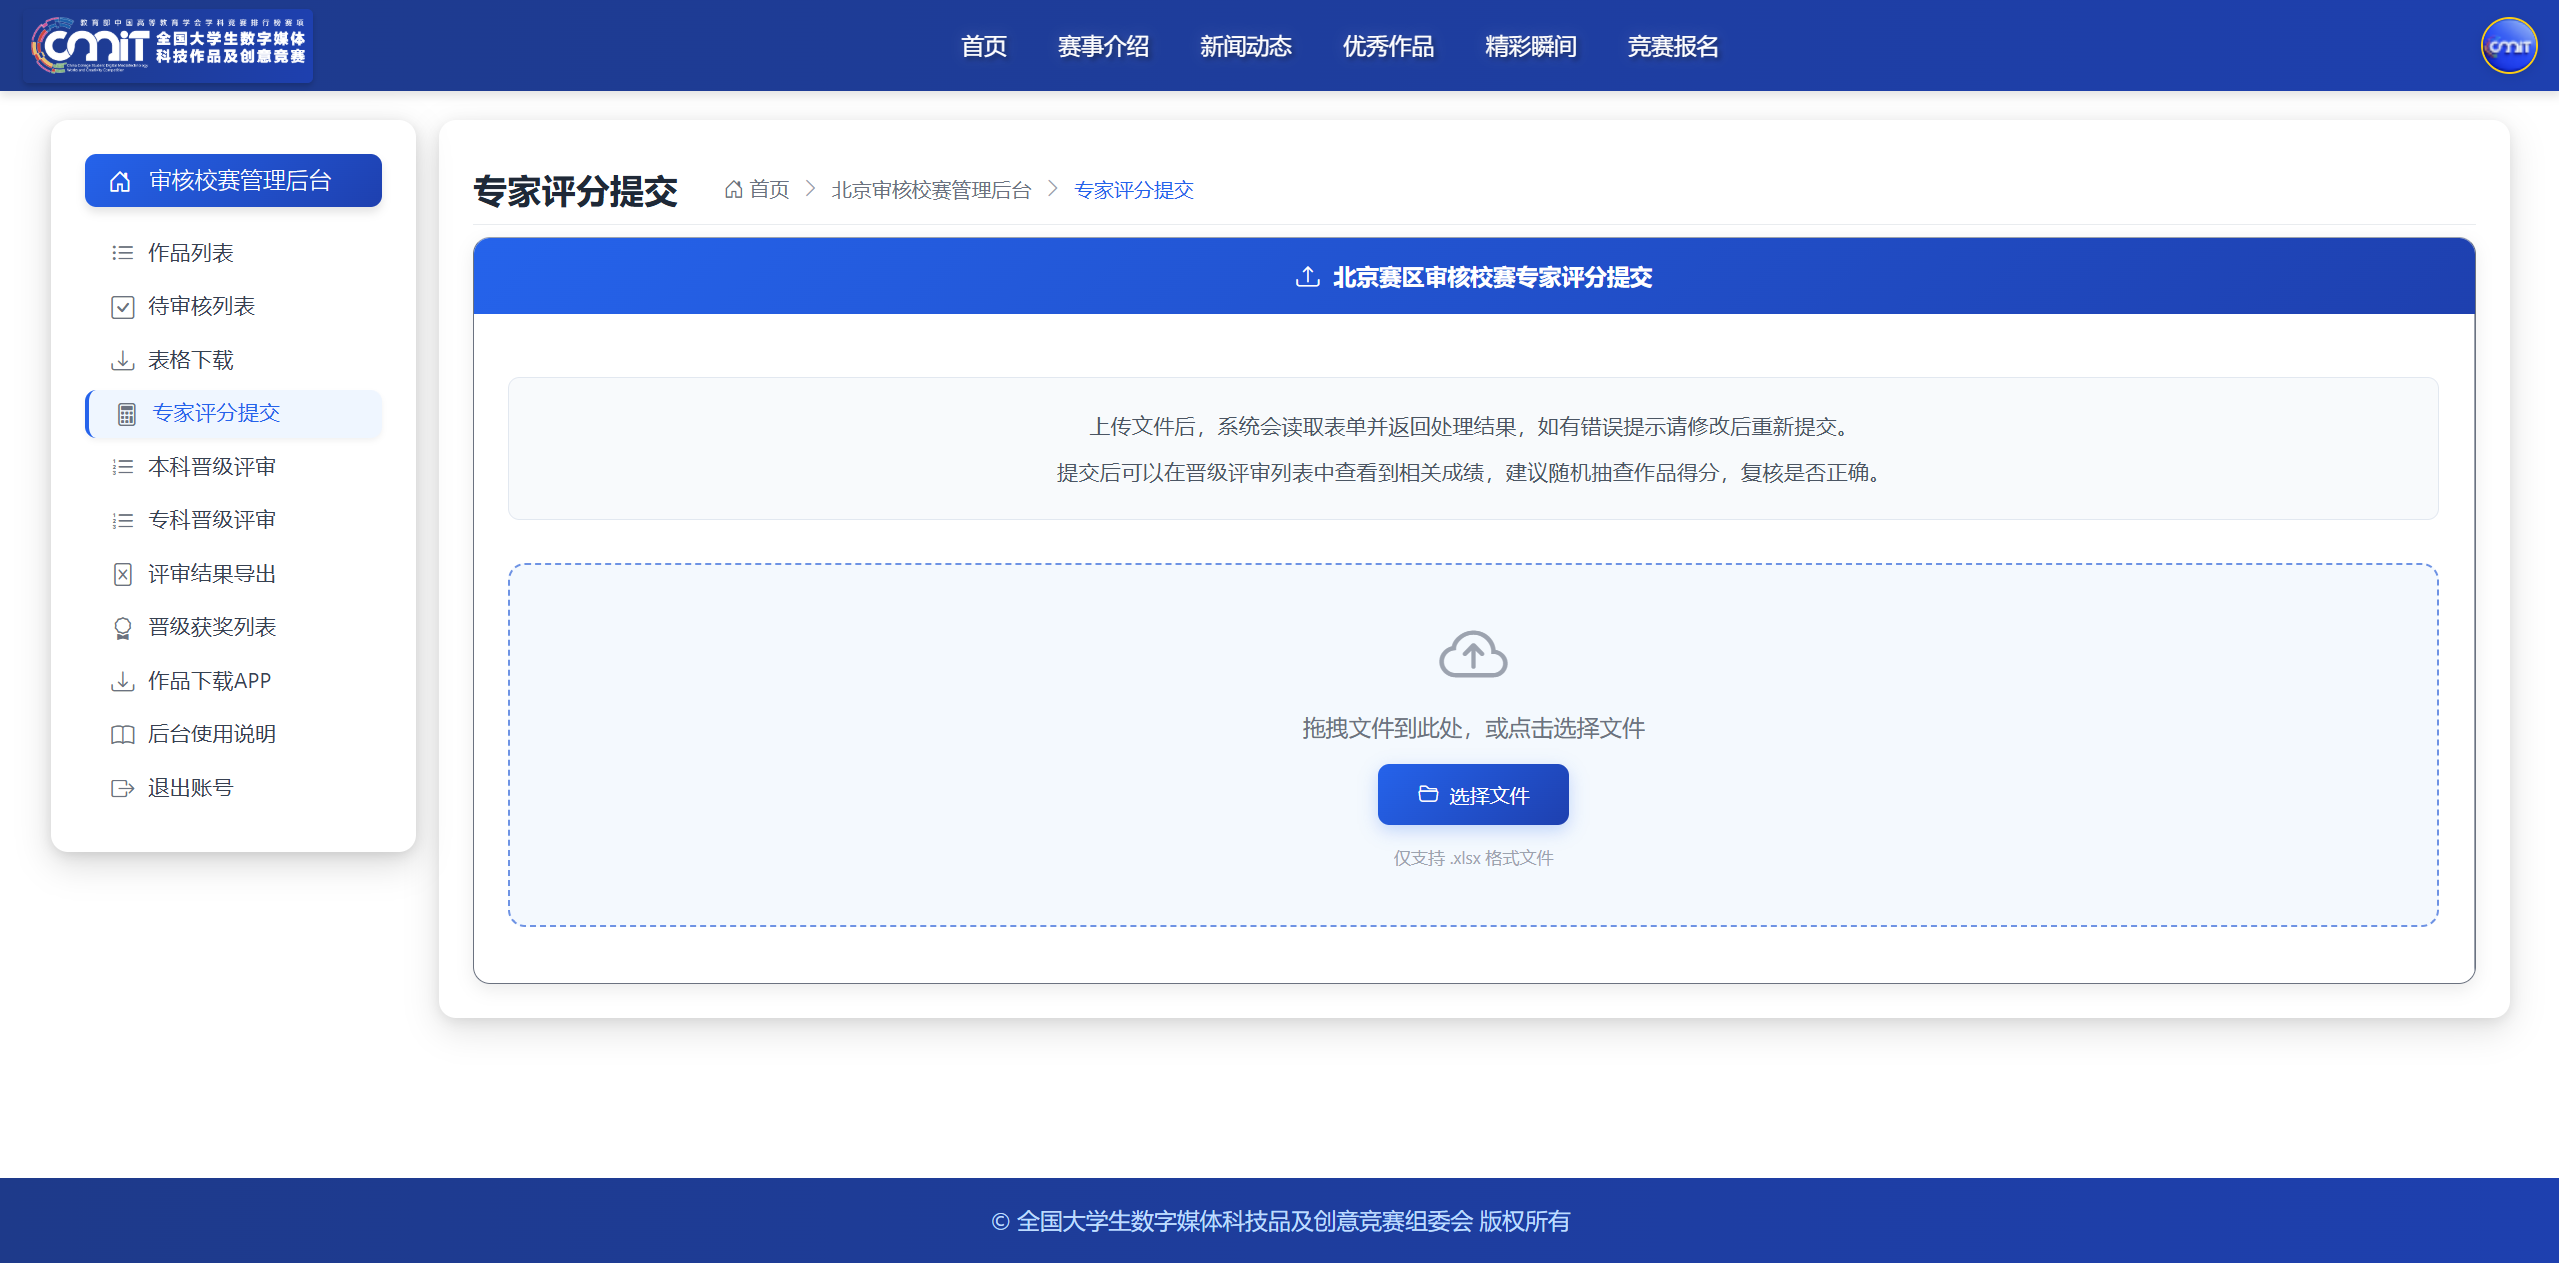Screen dimensions: 2559x1263
Task: Click the book icon next to 后台使用说明
Action: coord(122,735)
